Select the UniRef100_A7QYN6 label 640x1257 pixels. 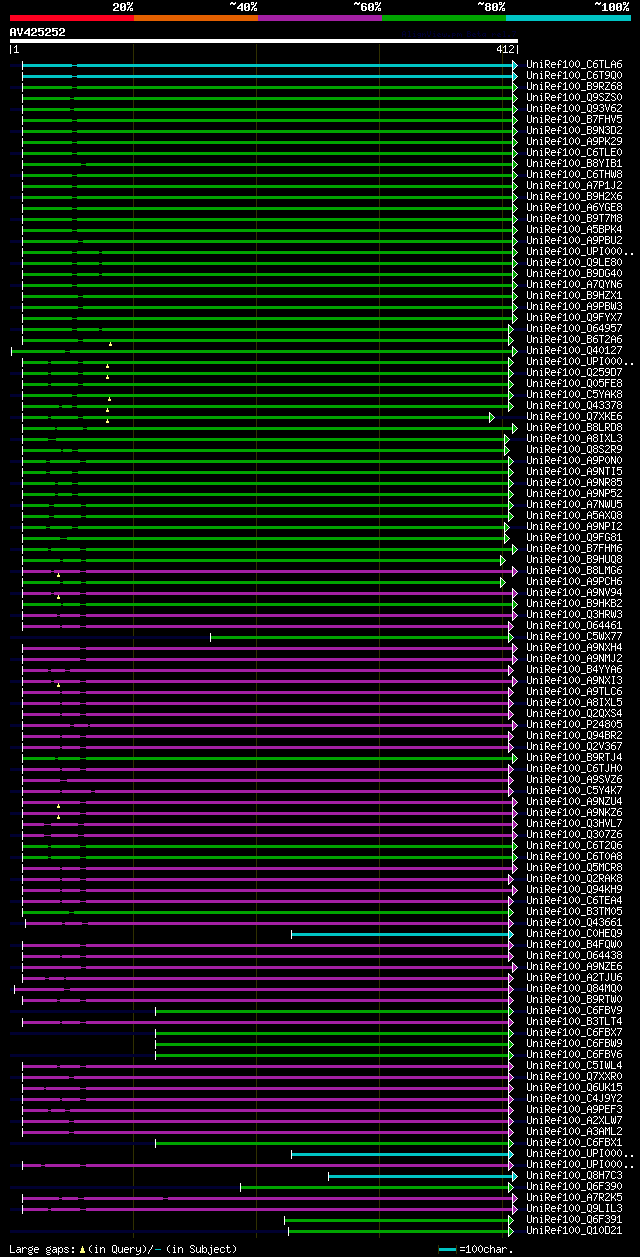574,284
